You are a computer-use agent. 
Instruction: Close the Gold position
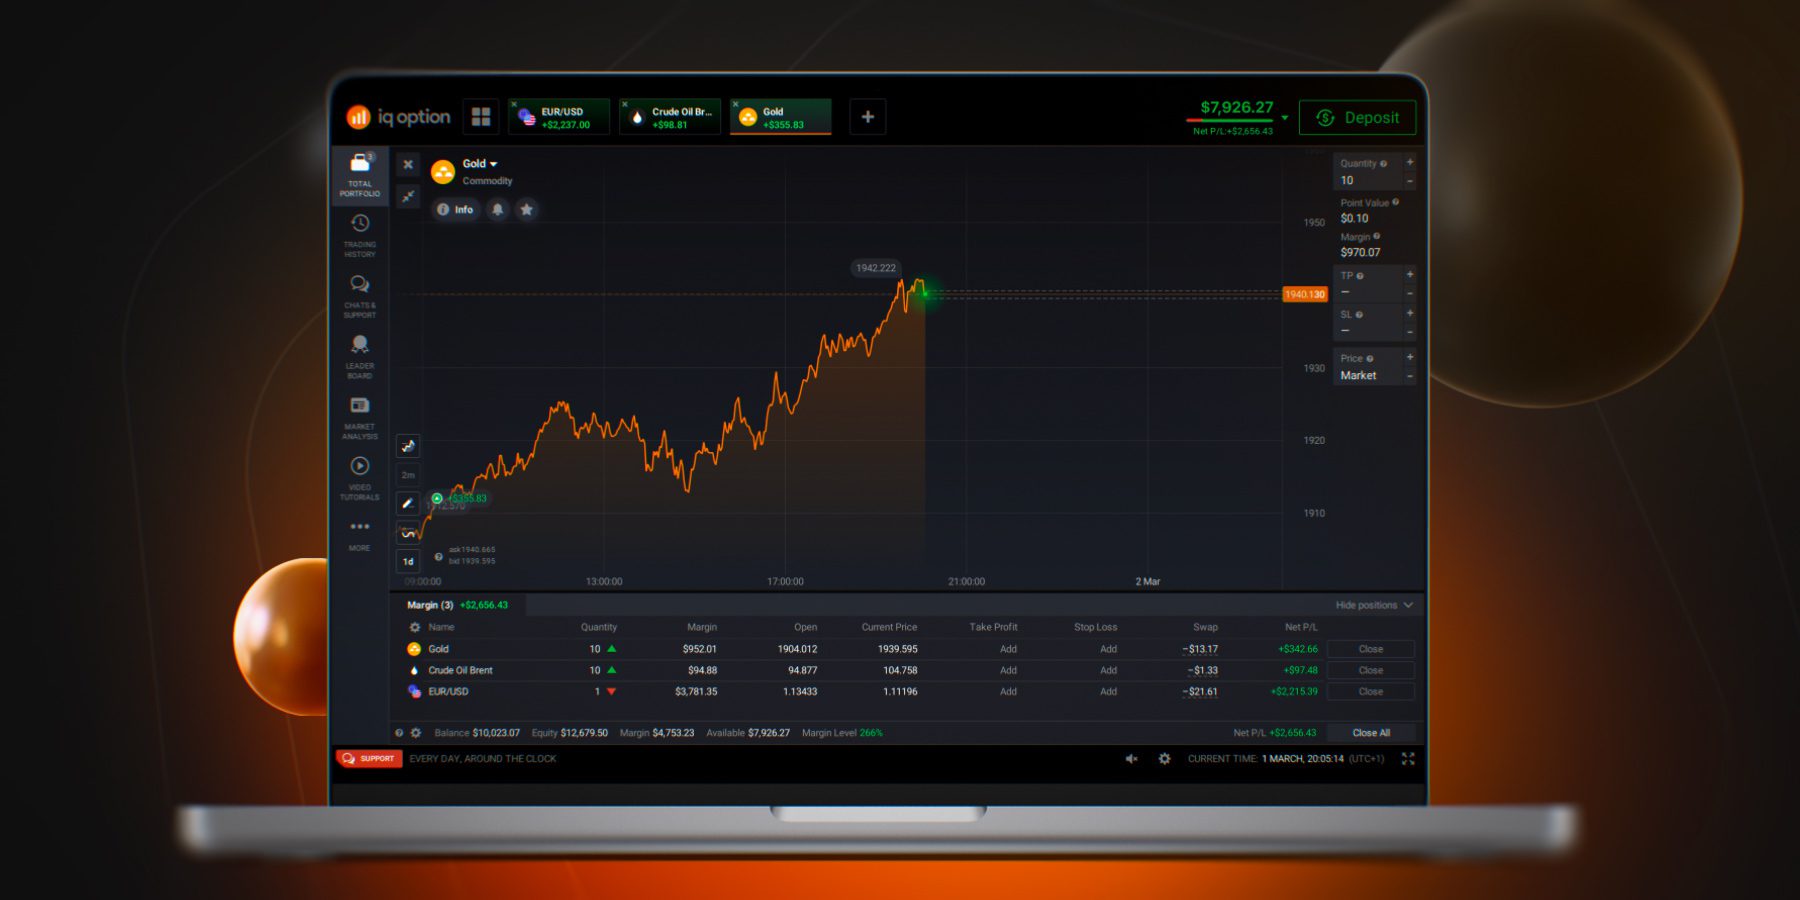click(1371, 649)
